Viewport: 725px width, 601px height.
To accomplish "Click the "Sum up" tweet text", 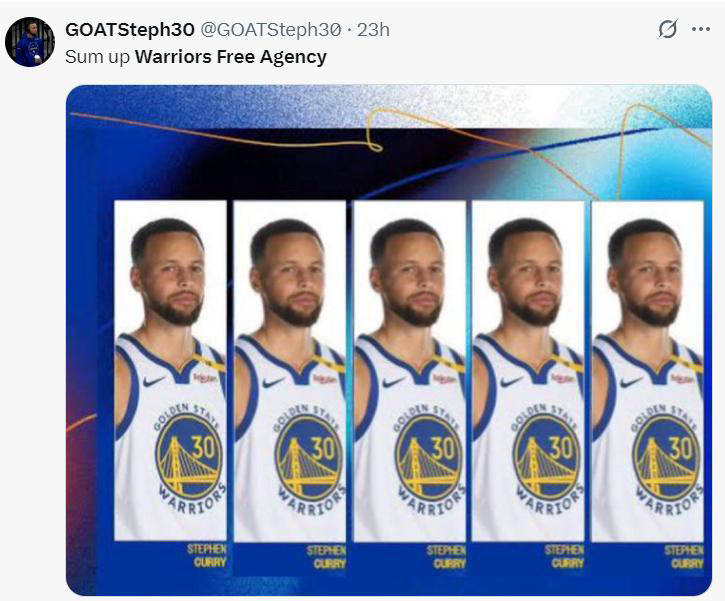I will point(97,58).
